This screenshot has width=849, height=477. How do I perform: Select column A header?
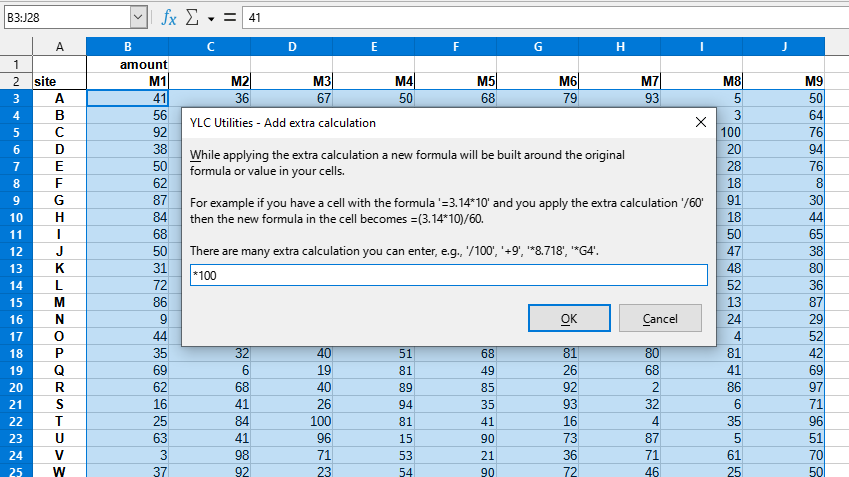click(60, 47)
